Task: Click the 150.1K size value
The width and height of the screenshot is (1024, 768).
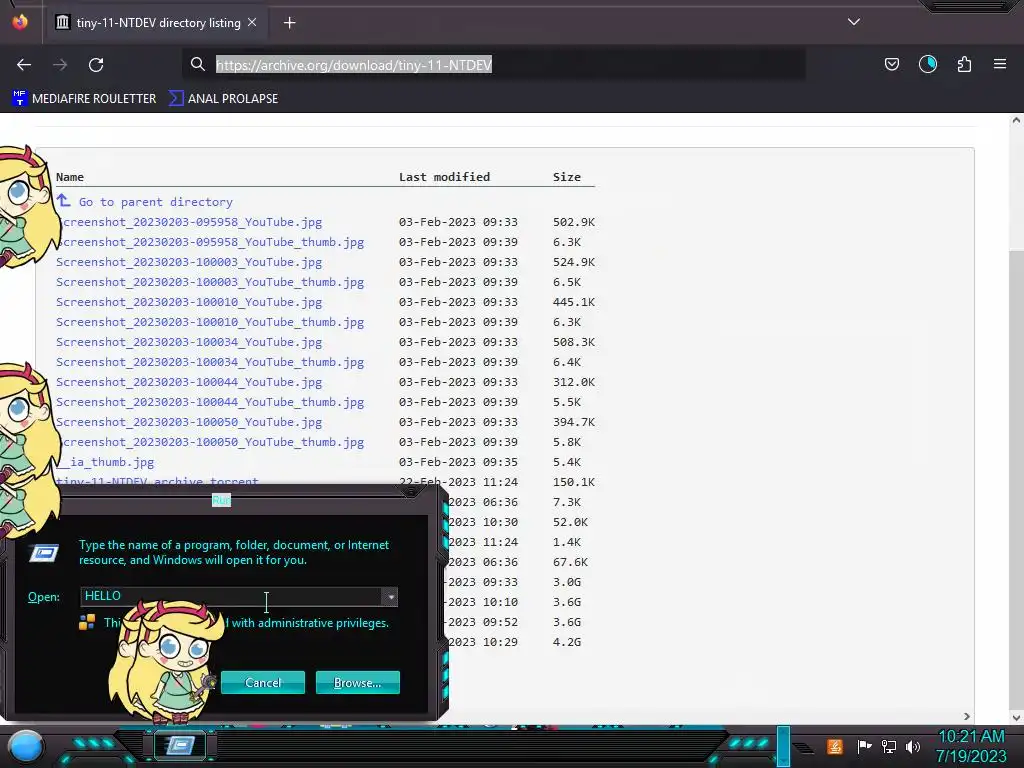Action: [573, 482]
